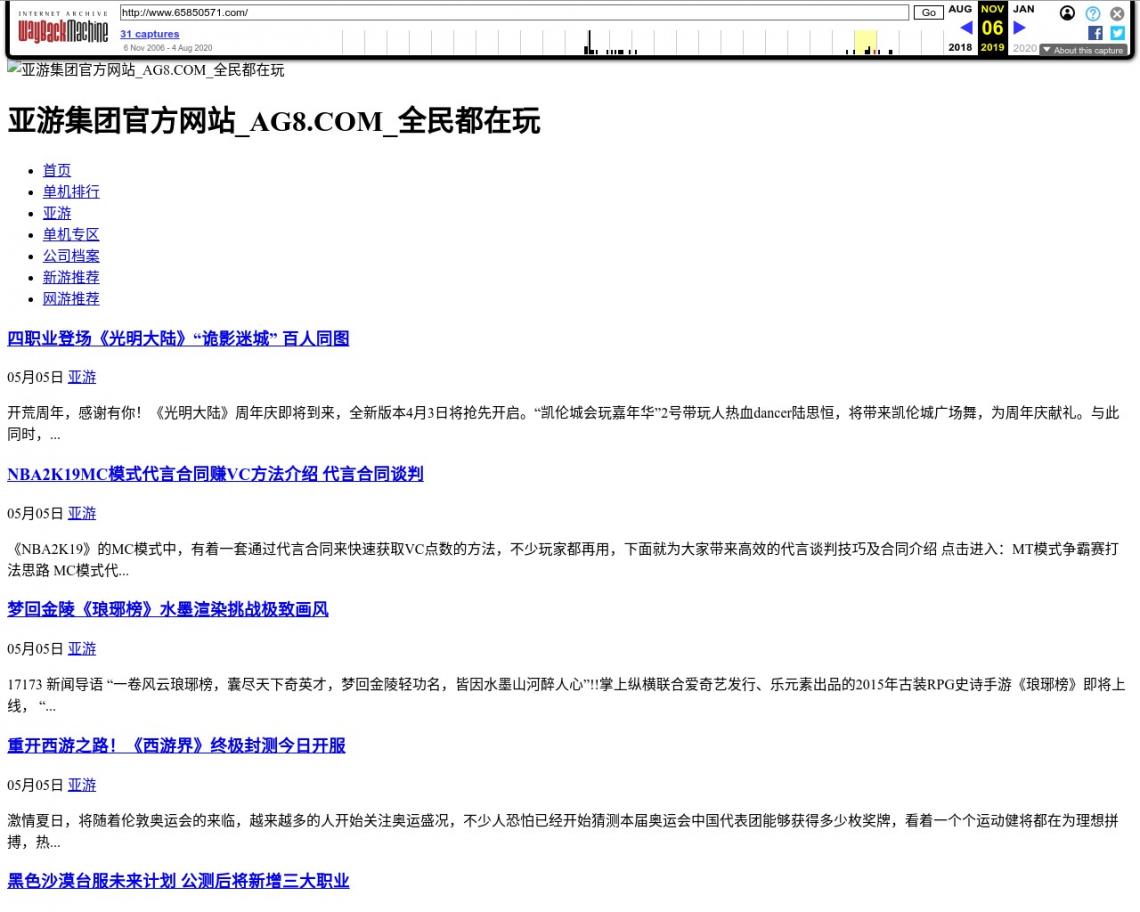The width and height of the screenshot is (1140, 912).
Task: Click the highlighted section of captures sparkline
Action: (x=865, y=42)
